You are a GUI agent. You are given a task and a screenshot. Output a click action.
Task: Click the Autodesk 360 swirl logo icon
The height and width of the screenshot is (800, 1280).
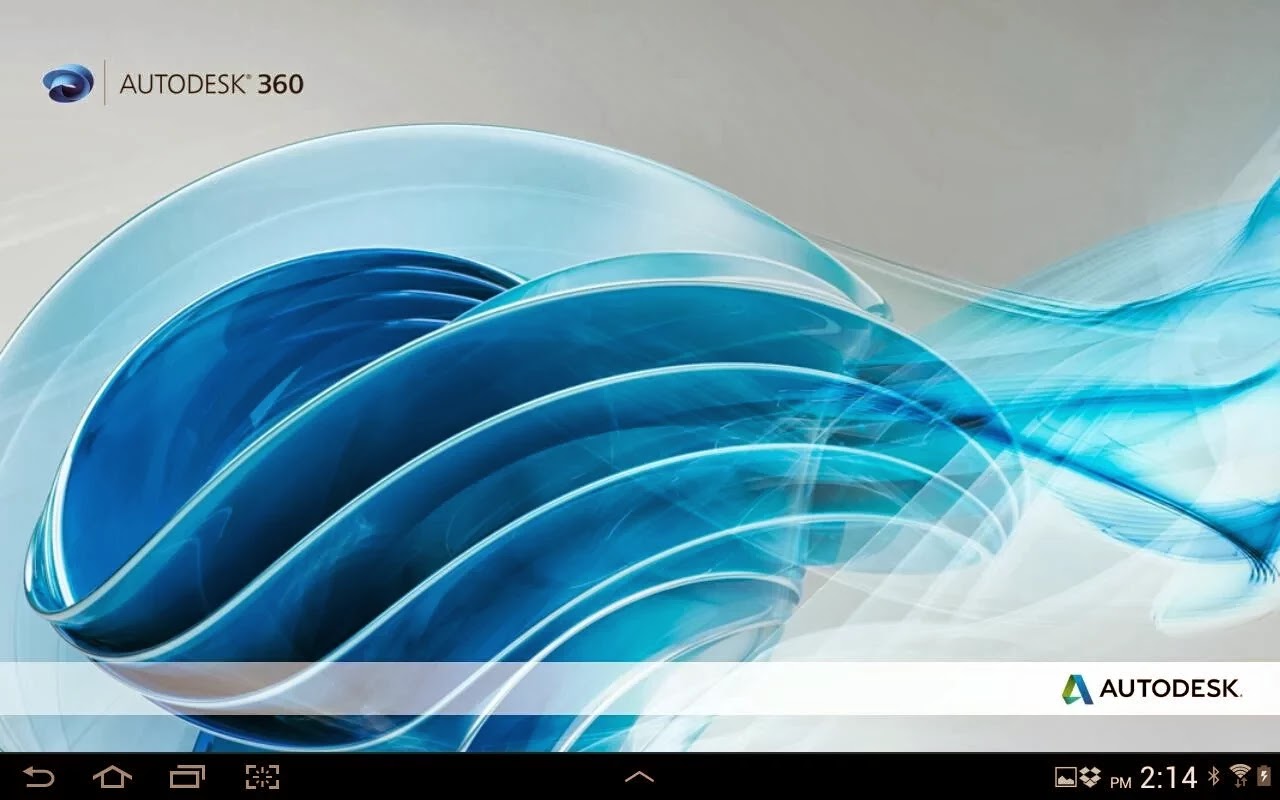[68, 83]
